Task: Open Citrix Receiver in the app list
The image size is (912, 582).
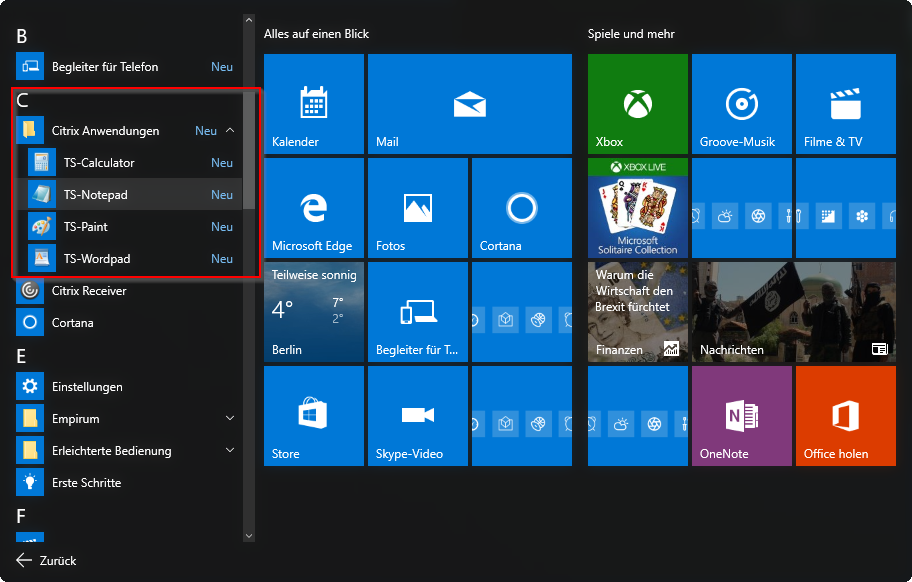Action: point(129,291)
